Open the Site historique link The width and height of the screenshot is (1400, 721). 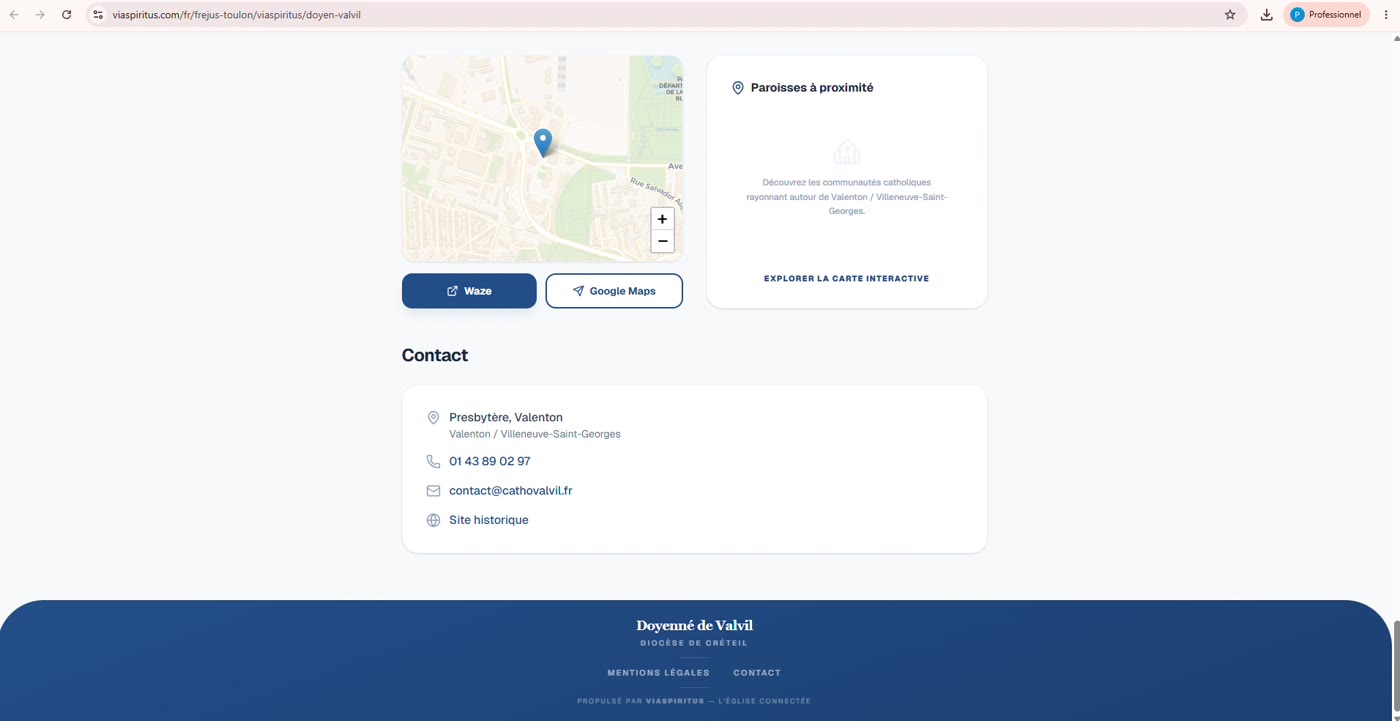click(489, 520)
